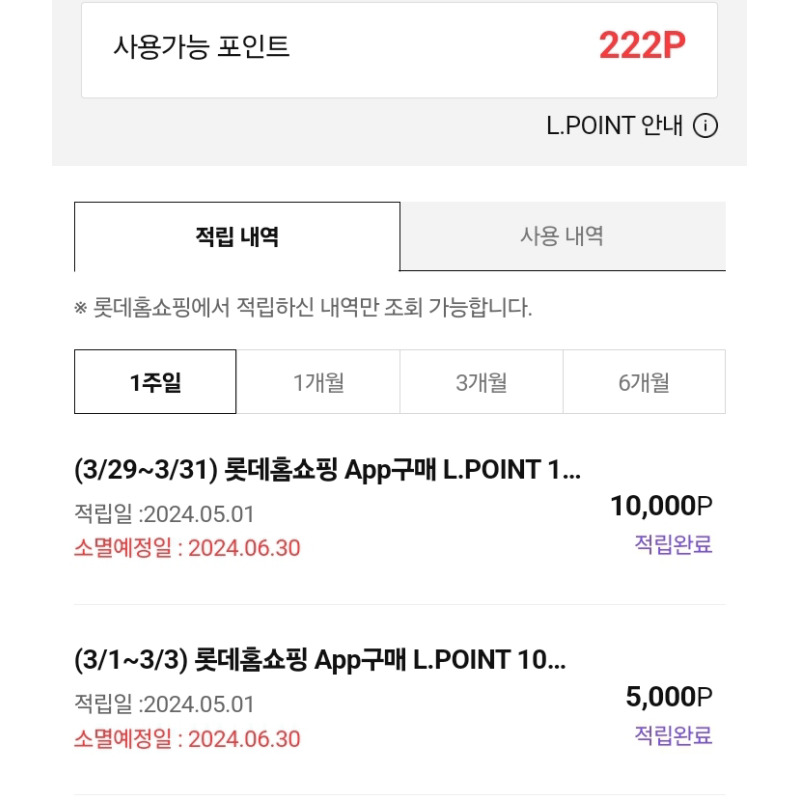The image size is (800, 800).
Task: Select the 6개월 period filter
Action: [x=644, y=381]
